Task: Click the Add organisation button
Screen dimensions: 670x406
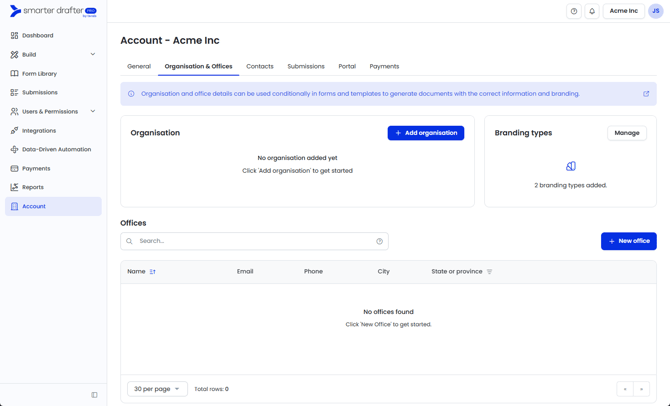Action: click(426, 133)
